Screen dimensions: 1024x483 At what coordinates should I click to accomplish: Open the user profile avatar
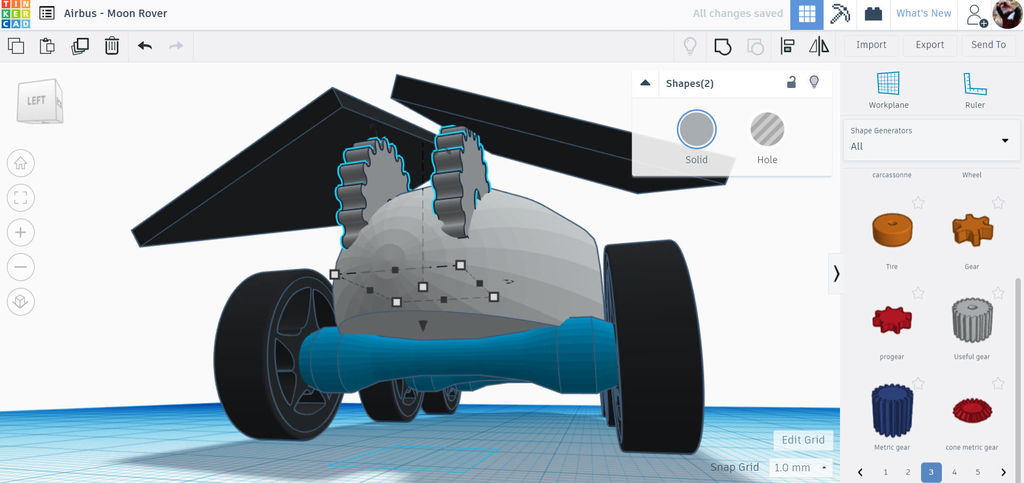[x=1006, y=14]
